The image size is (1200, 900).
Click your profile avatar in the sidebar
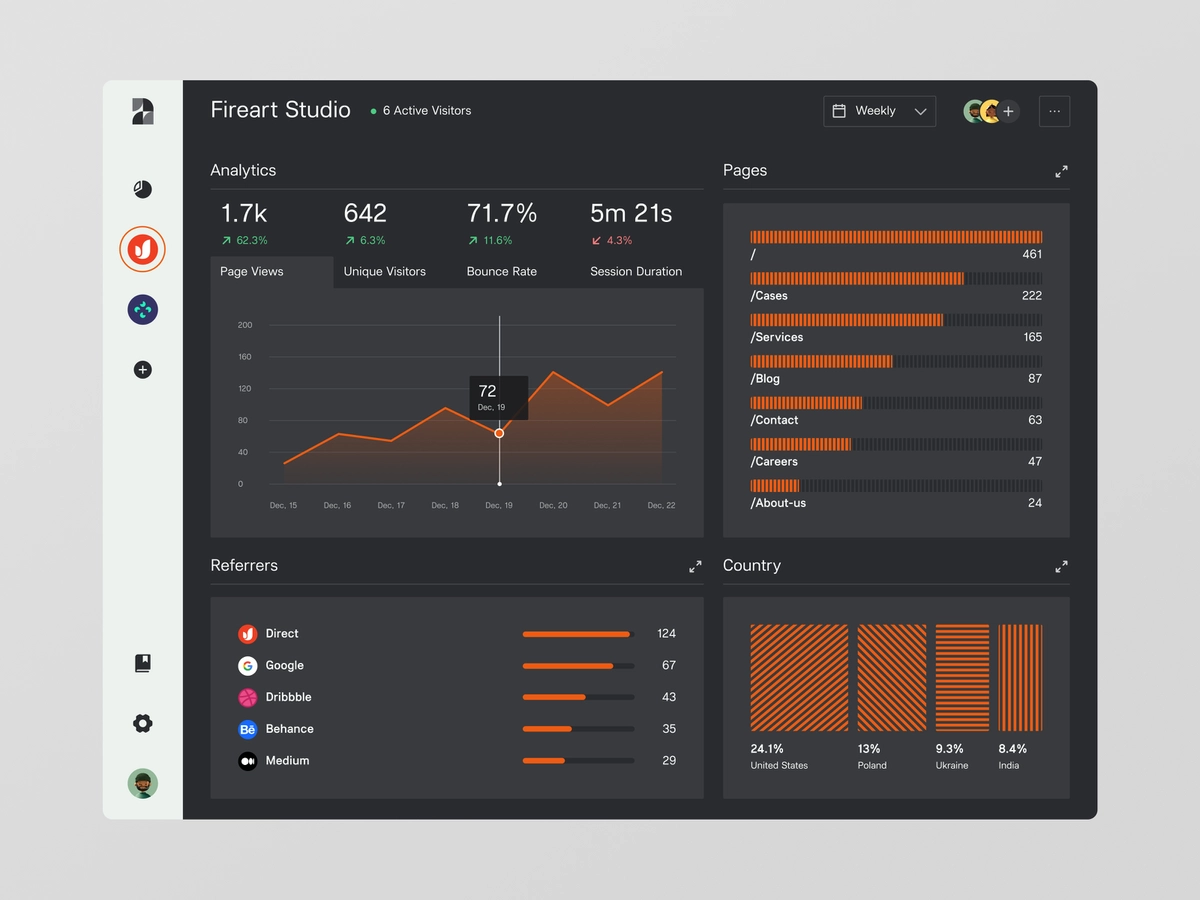tap(142, 783)
